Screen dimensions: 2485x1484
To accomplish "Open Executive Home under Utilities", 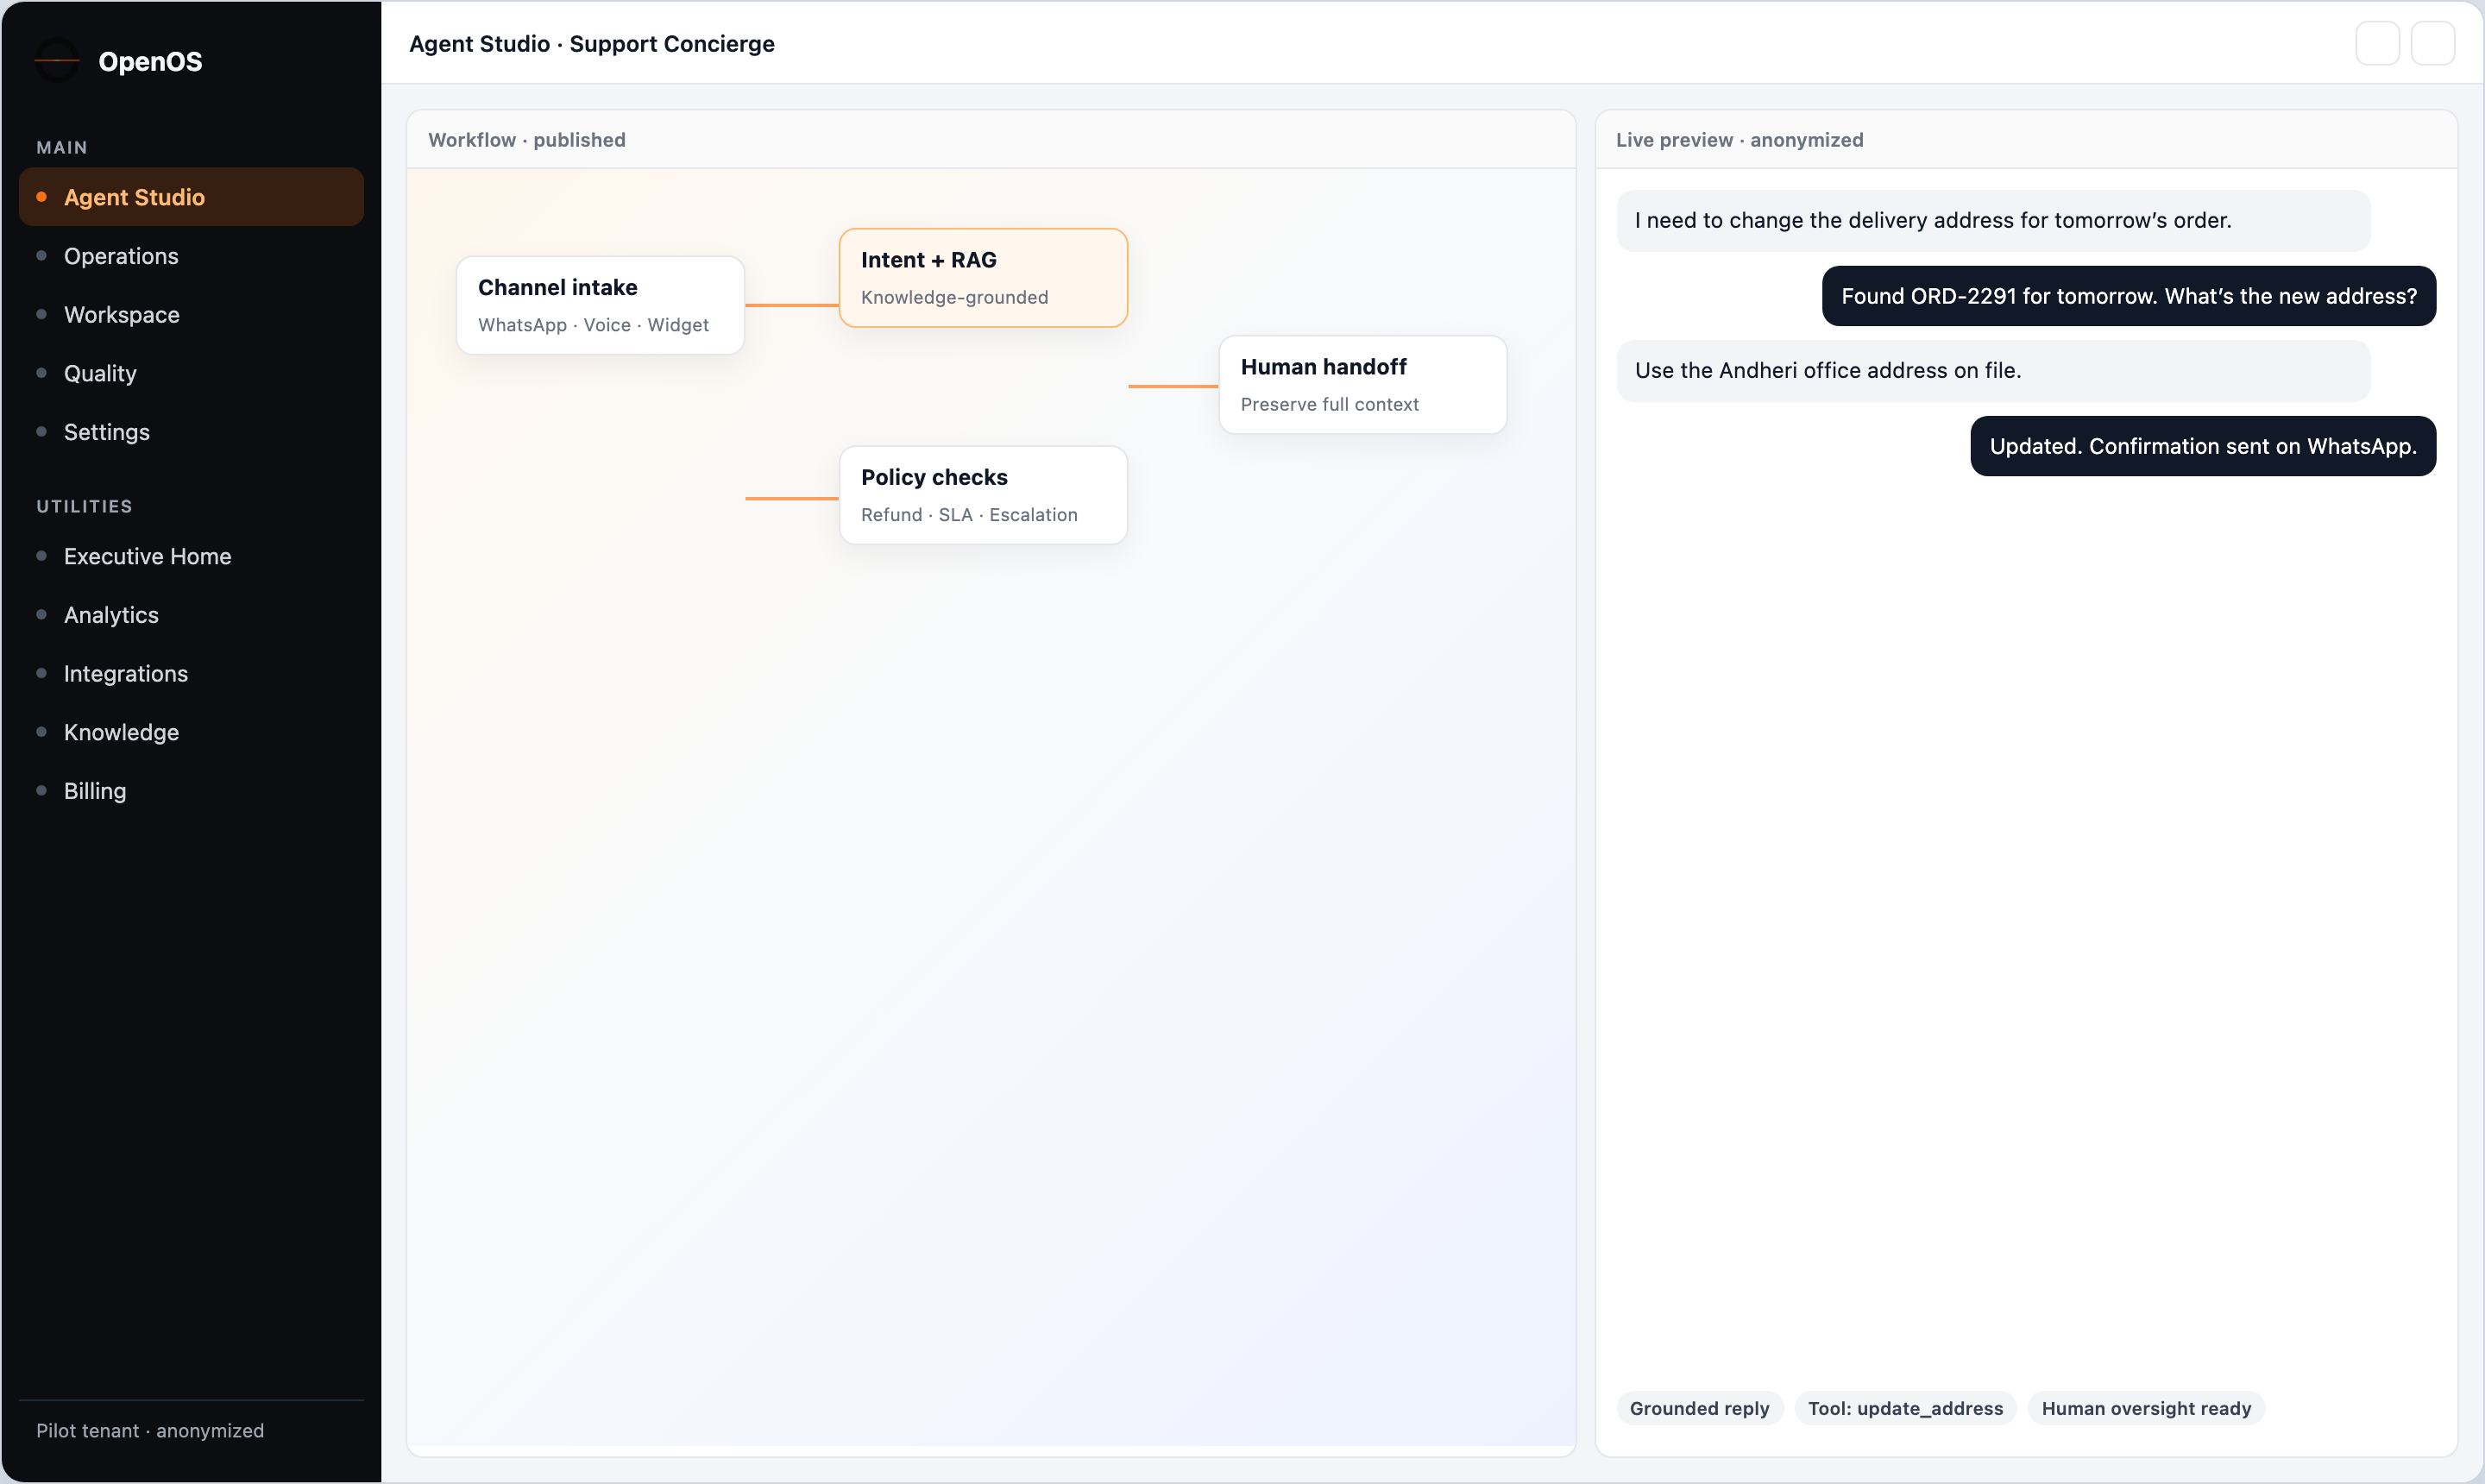I will coord(191,556).
